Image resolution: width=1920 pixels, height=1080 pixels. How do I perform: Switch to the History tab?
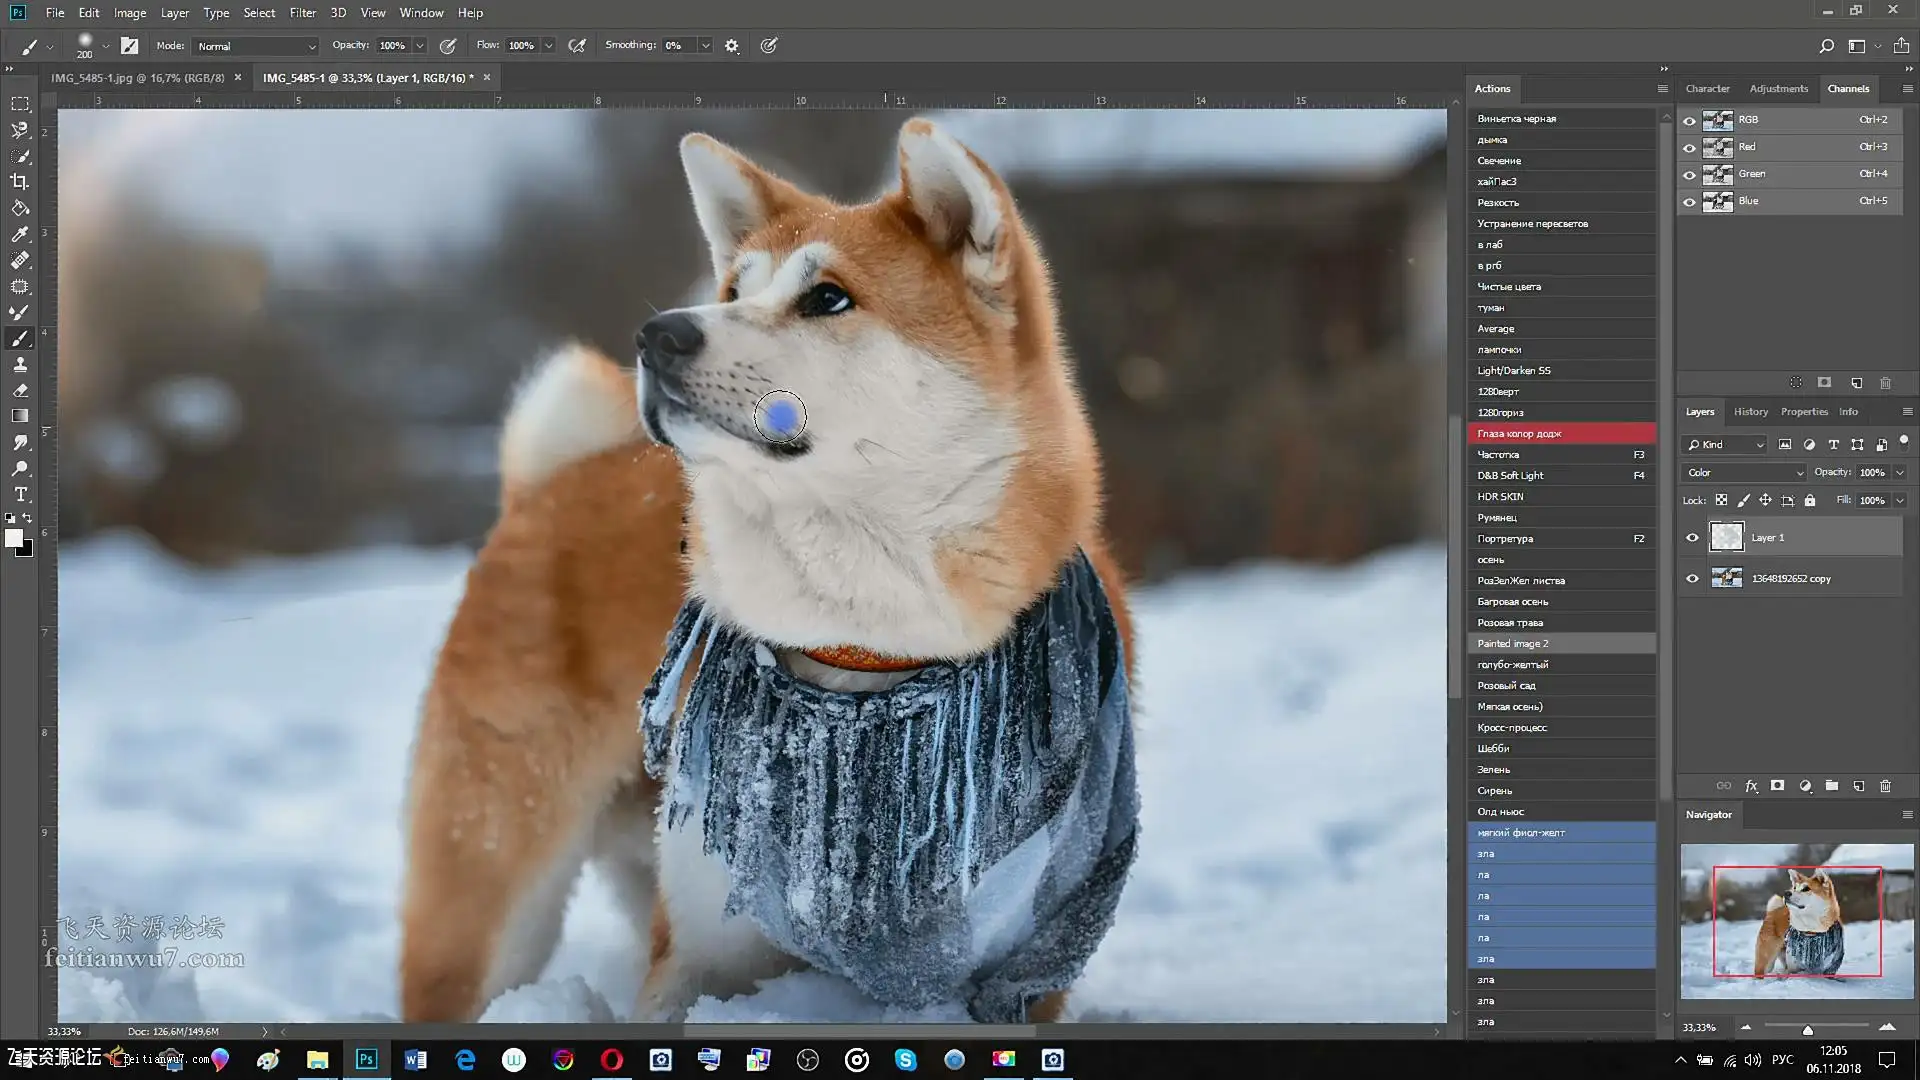point(1750,412)
